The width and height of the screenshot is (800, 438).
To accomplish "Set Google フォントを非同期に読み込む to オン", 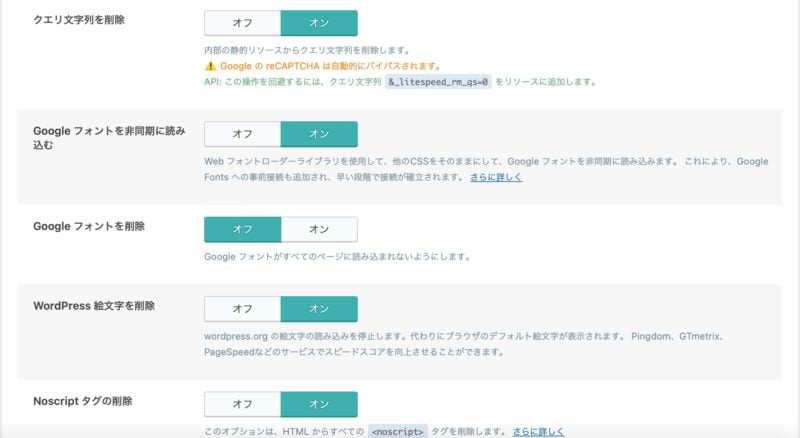I will pyautogui.click(x=319, y=133).
